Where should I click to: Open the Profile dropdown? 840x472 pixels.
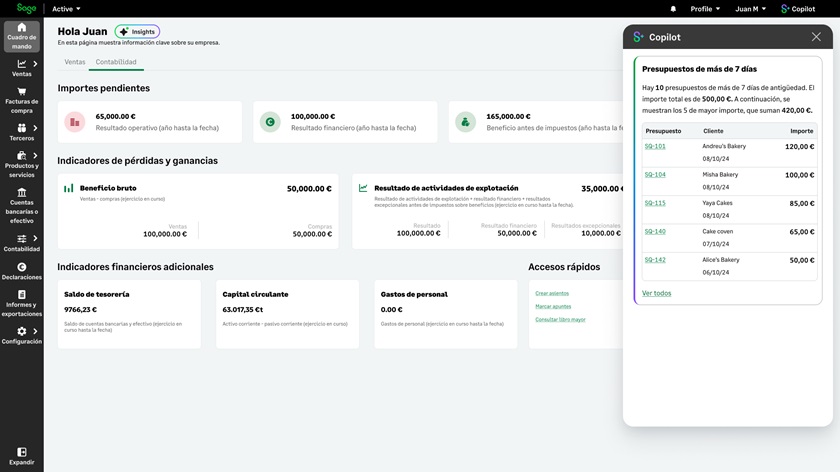click(705, 9)
